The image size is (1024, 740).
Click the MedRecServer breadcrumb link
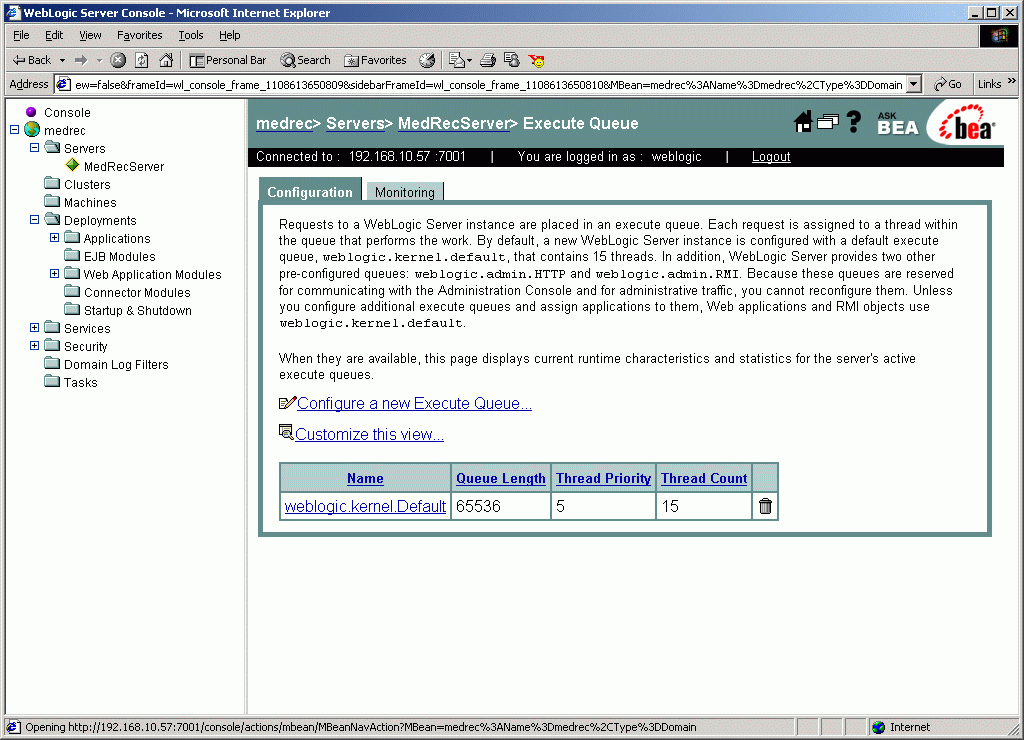pyautogui.click(x=453, y=123)
